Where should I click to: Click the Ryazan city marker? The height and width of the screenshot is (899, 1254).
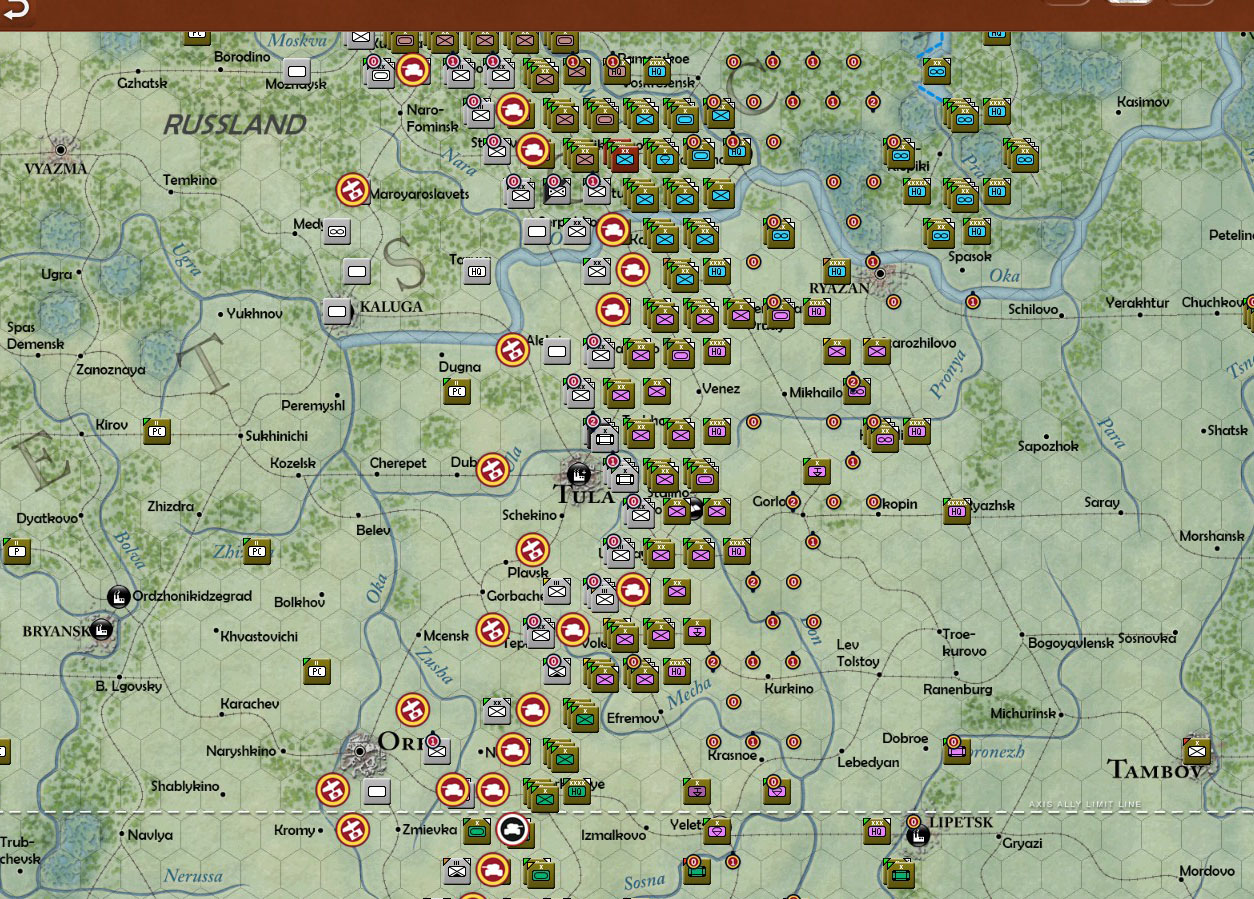(x=882, y=272)
